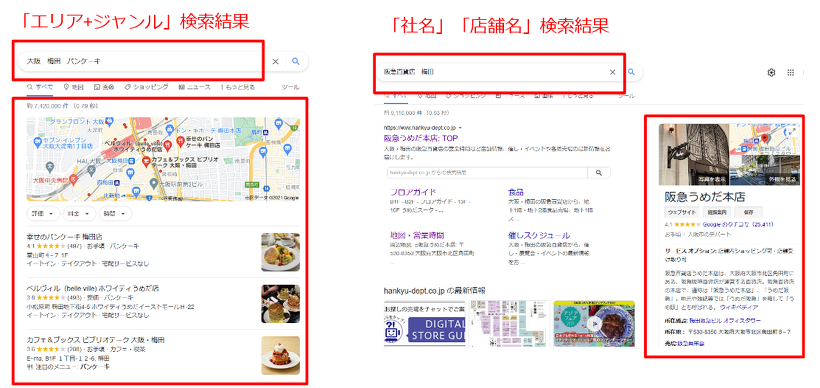Select ショッピング tab in the pancake search
820x388 pixels.
146,87
